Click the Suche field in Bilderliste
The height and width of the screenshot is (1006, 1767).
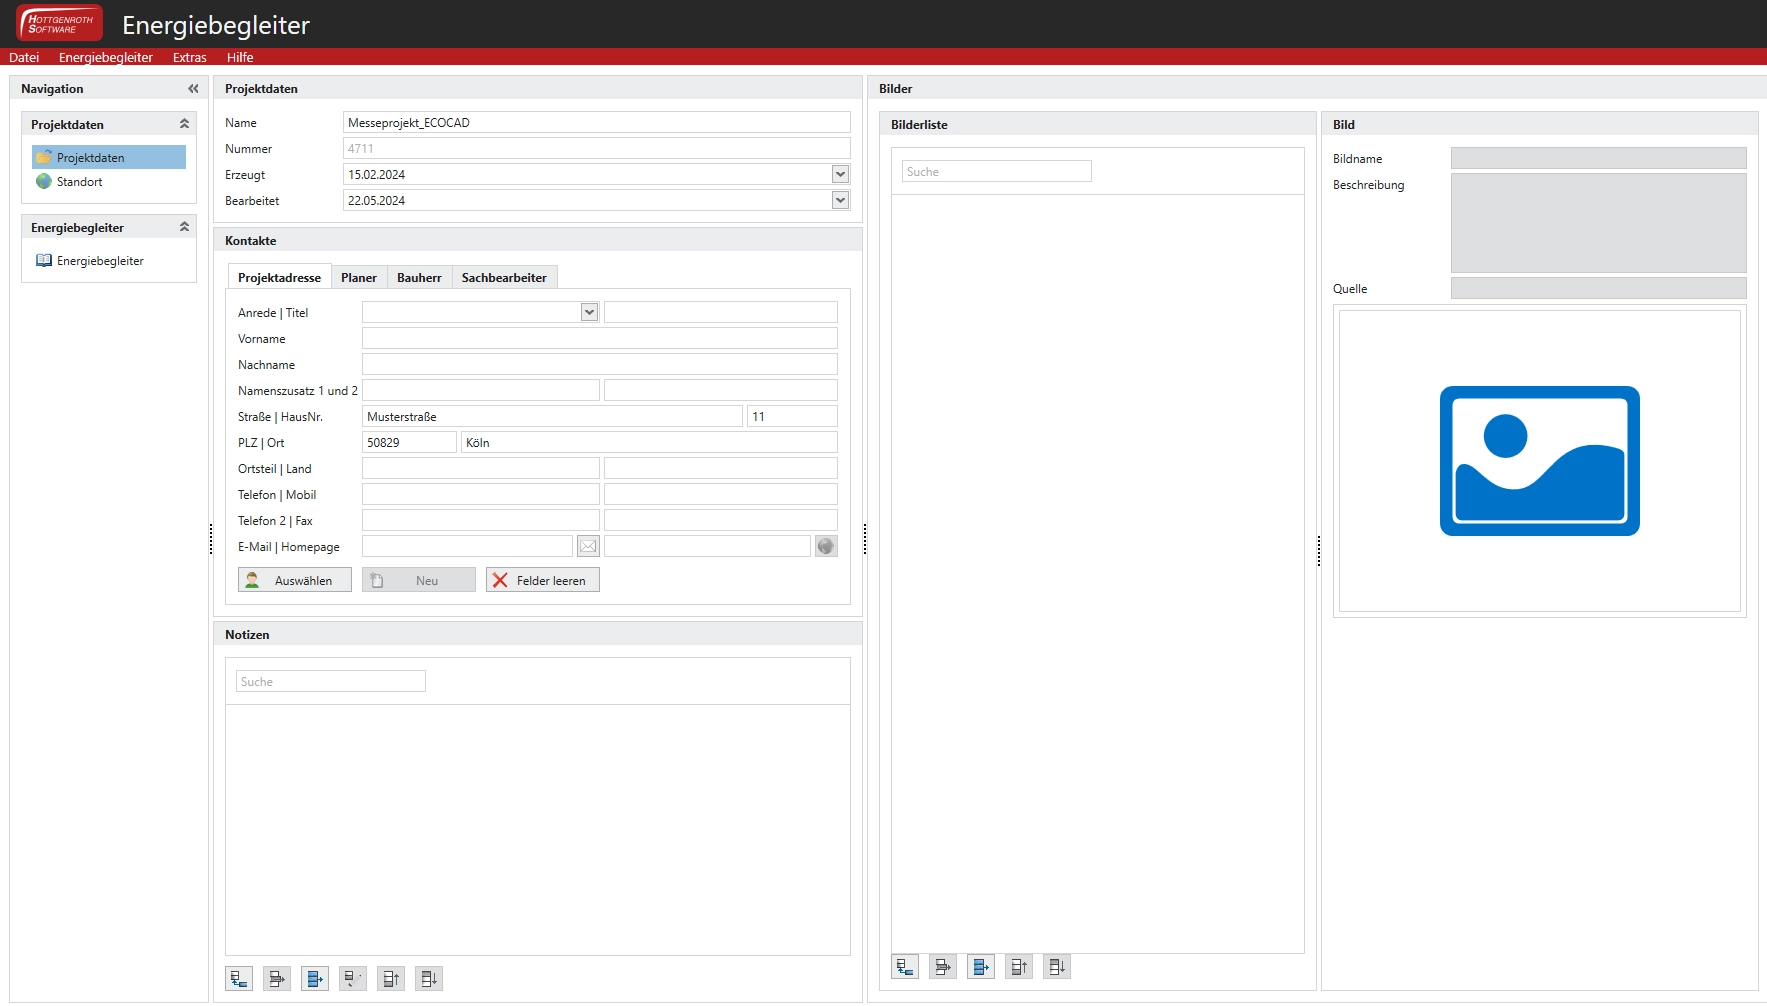[996, 172]
